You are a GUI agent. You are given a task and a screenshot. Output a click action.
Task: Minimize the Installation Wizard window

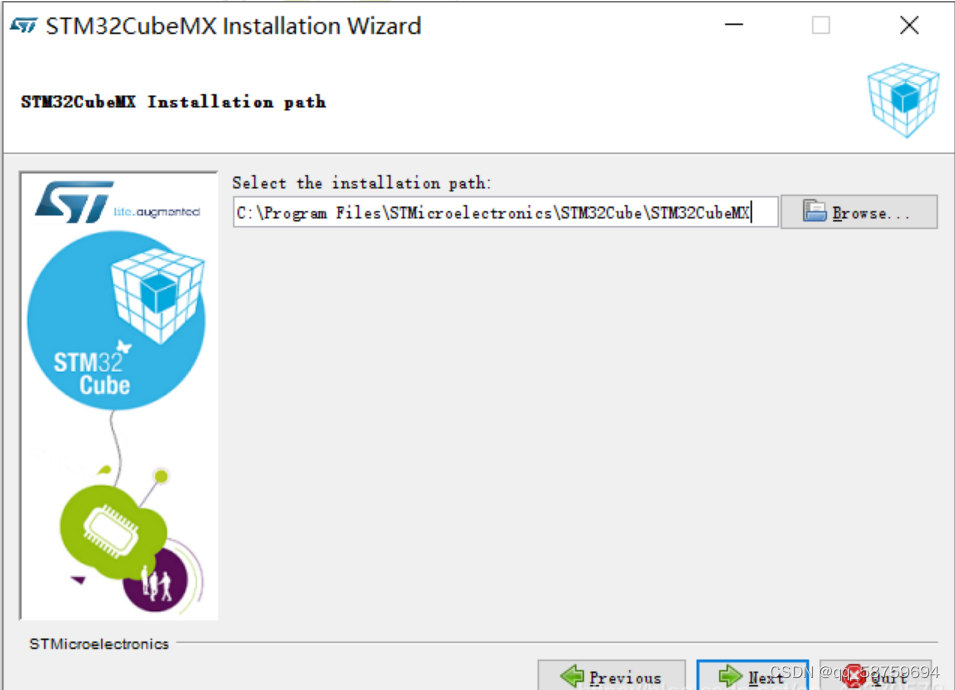coord(734,26)
